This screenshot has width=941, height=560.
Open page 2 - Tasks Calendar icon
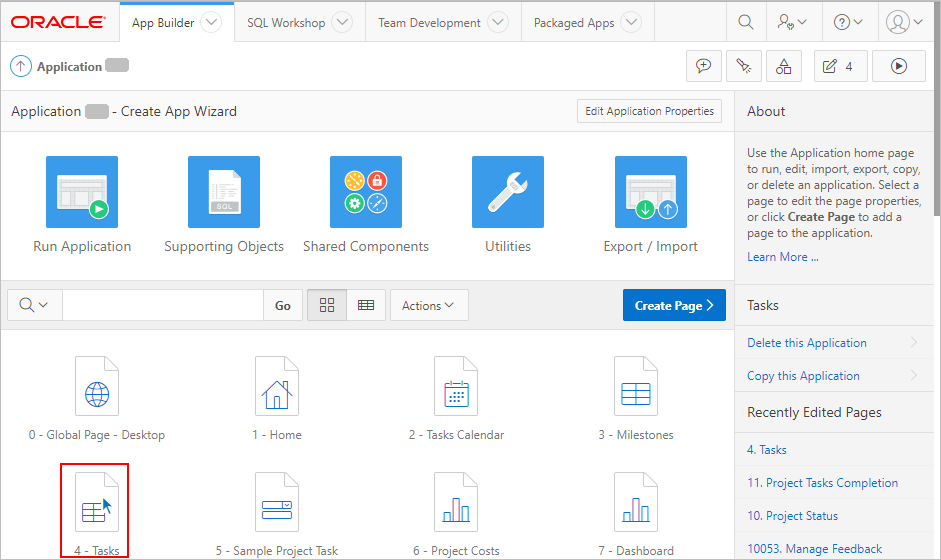(x=456, y=386)
